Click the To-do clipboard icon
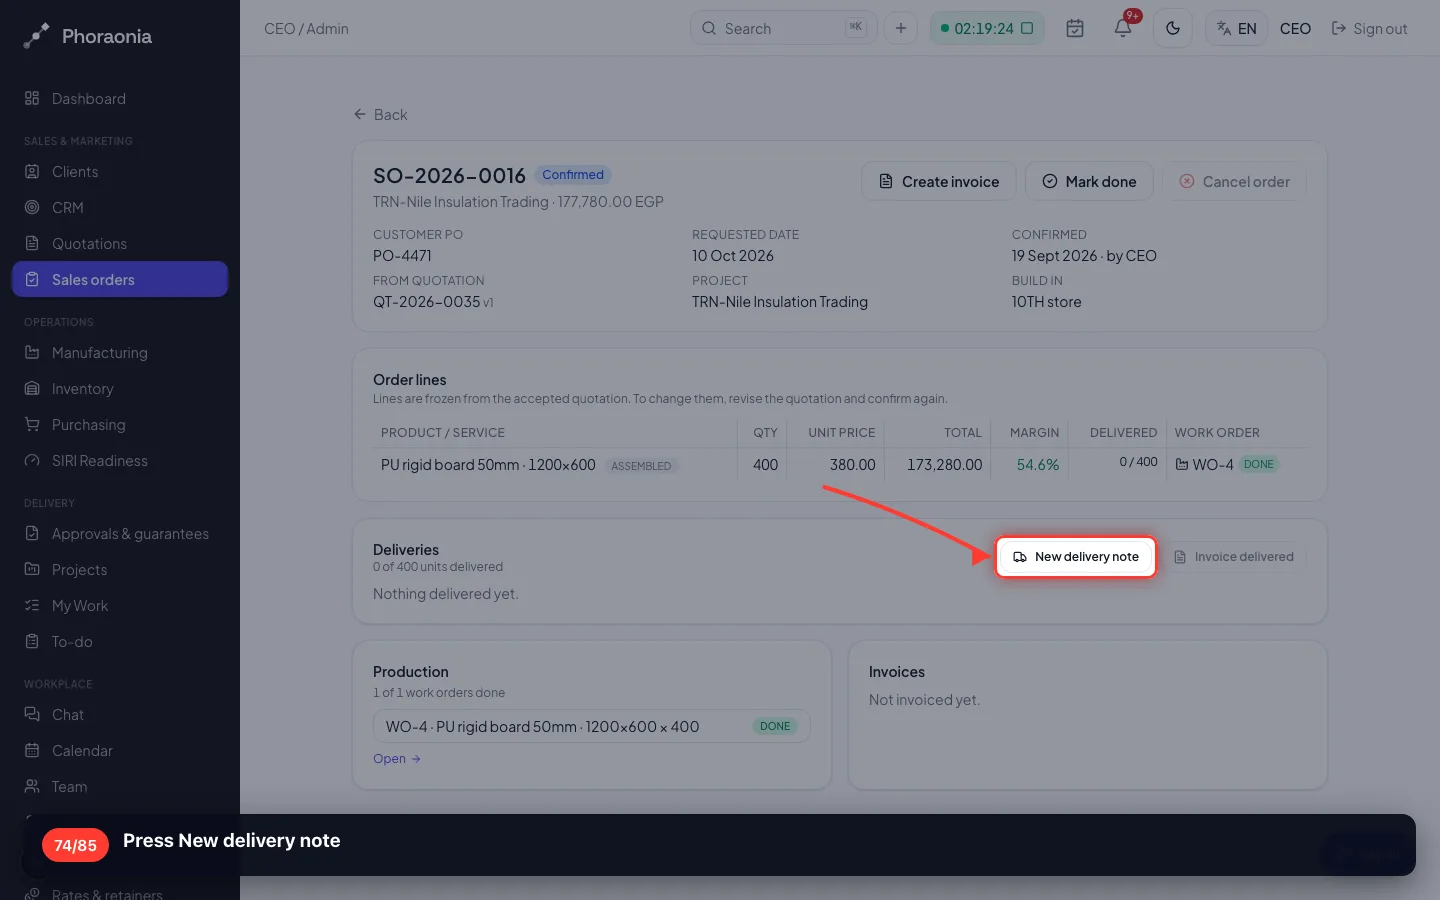 pyautogui.click(x=32, y=642)
